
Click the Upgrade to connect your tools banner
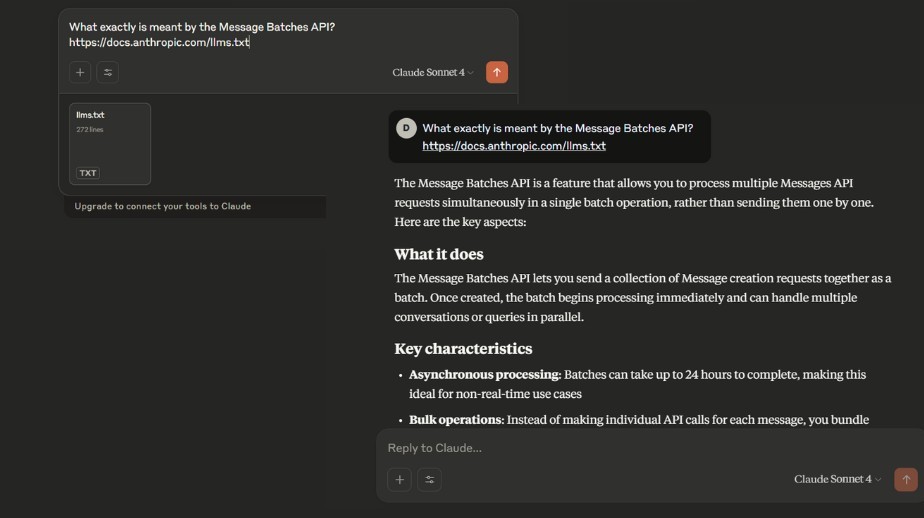pyautogui.click(x=196, y=206)
